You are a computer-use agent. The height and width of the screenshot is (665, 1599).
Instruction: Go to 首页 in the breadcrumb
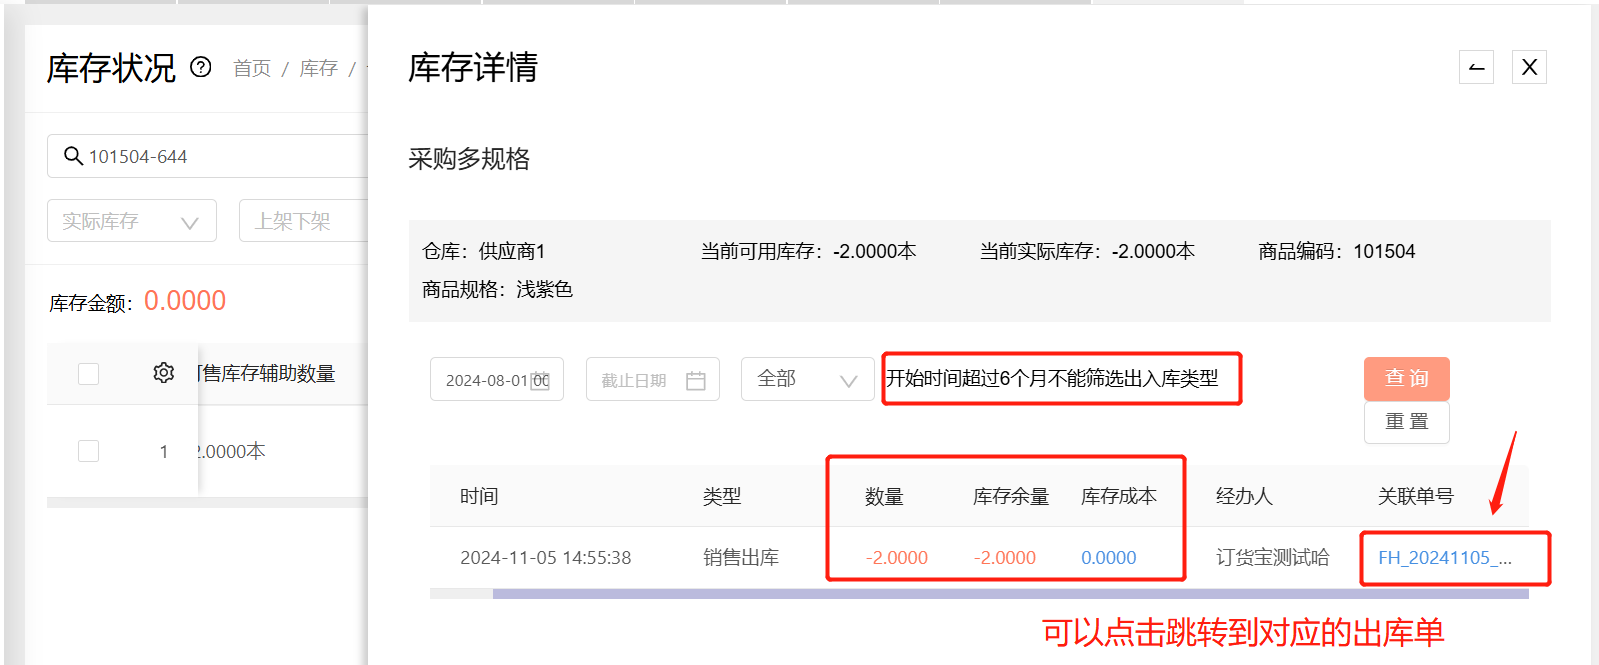[x=252, y=68]
